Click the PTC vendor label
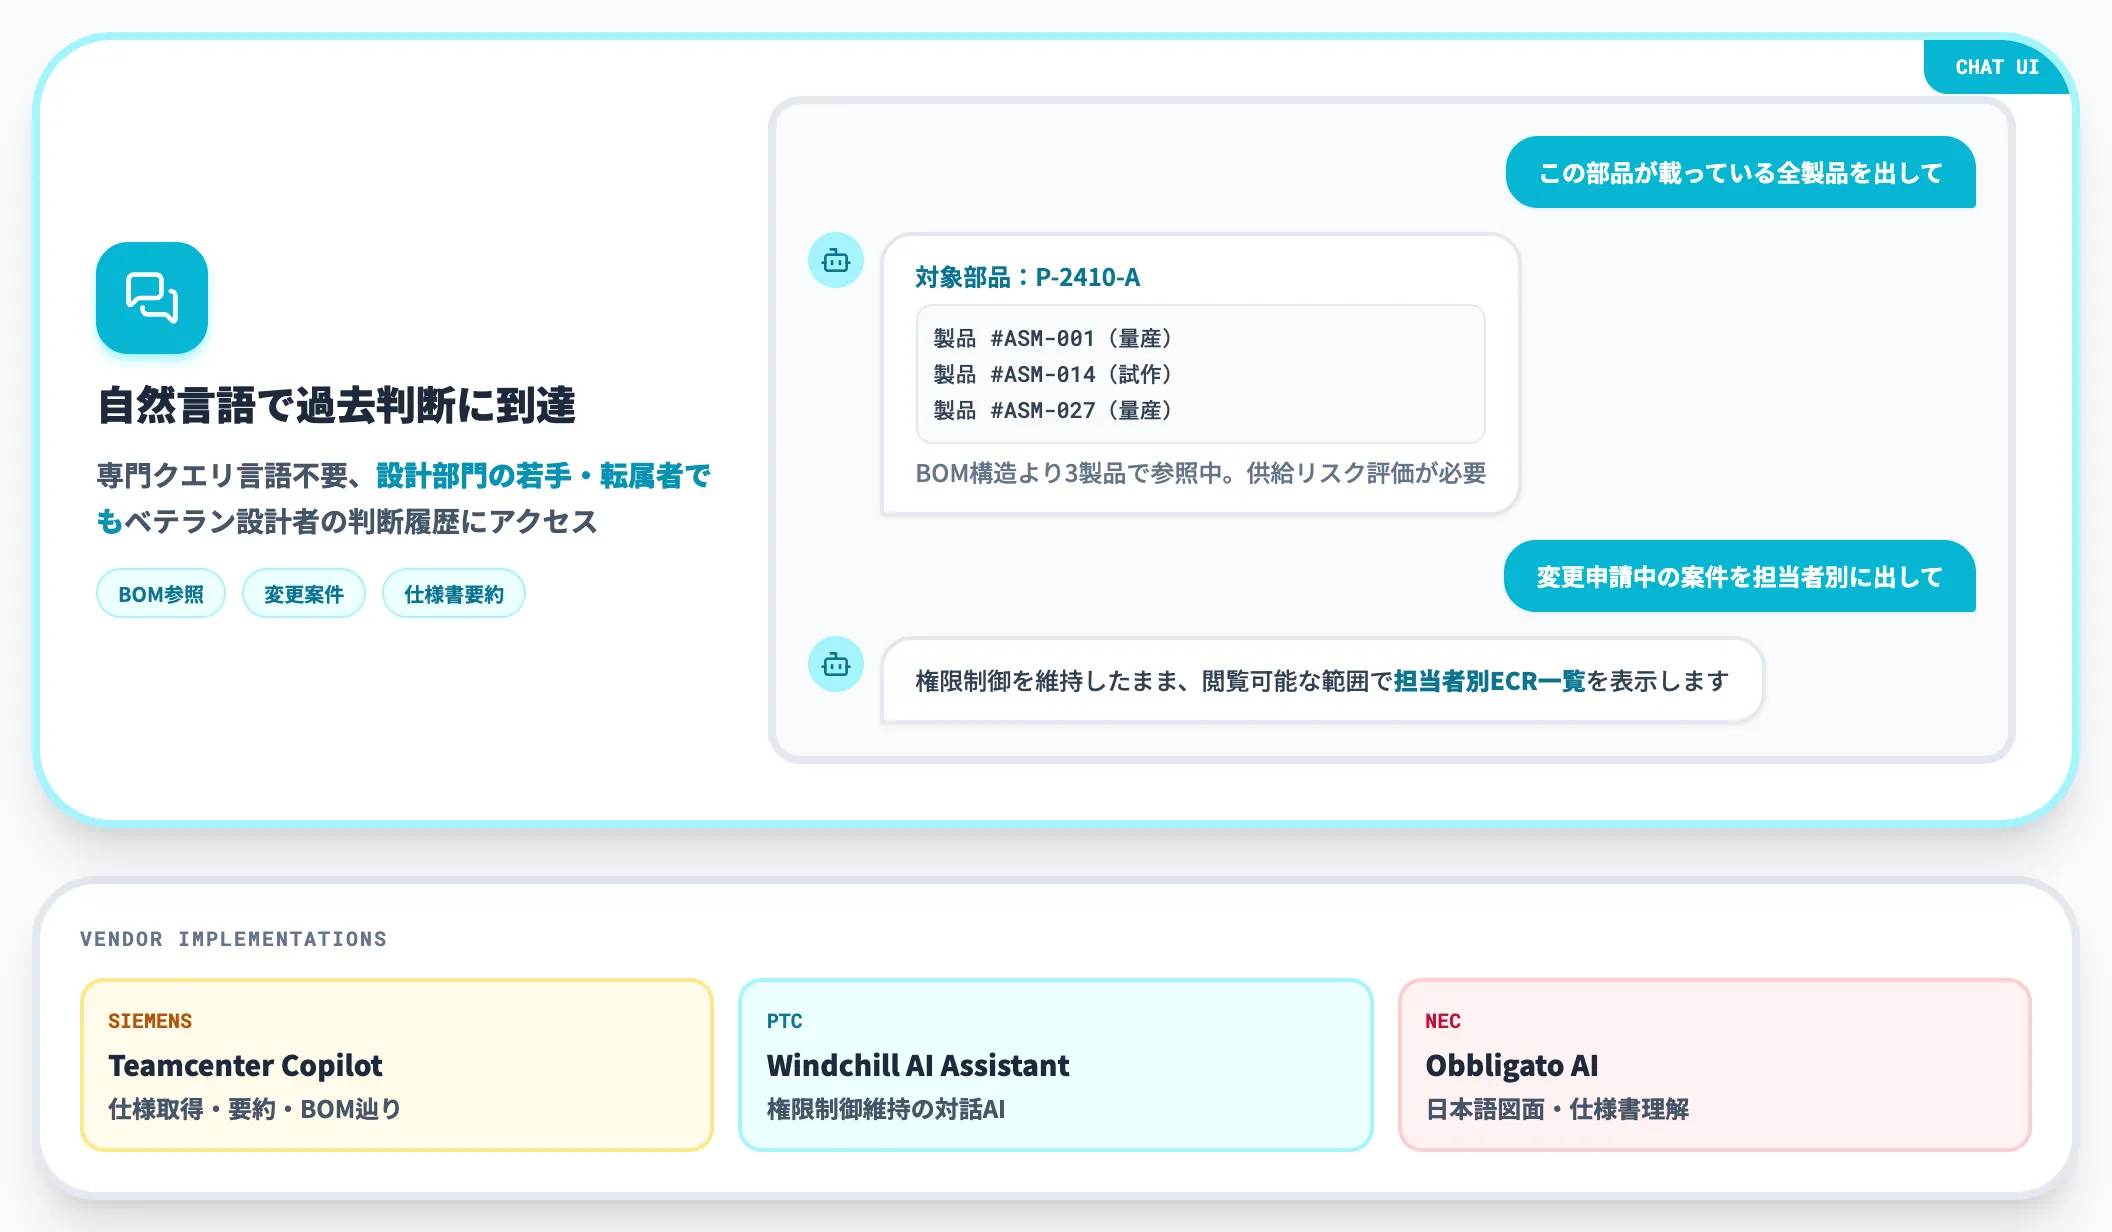 pos(784,1021)
